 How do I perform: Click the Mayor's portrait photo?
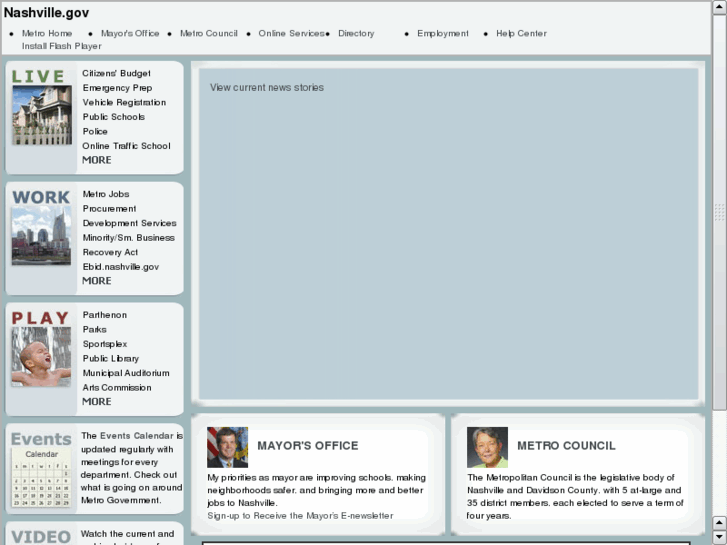pos(227,447)
